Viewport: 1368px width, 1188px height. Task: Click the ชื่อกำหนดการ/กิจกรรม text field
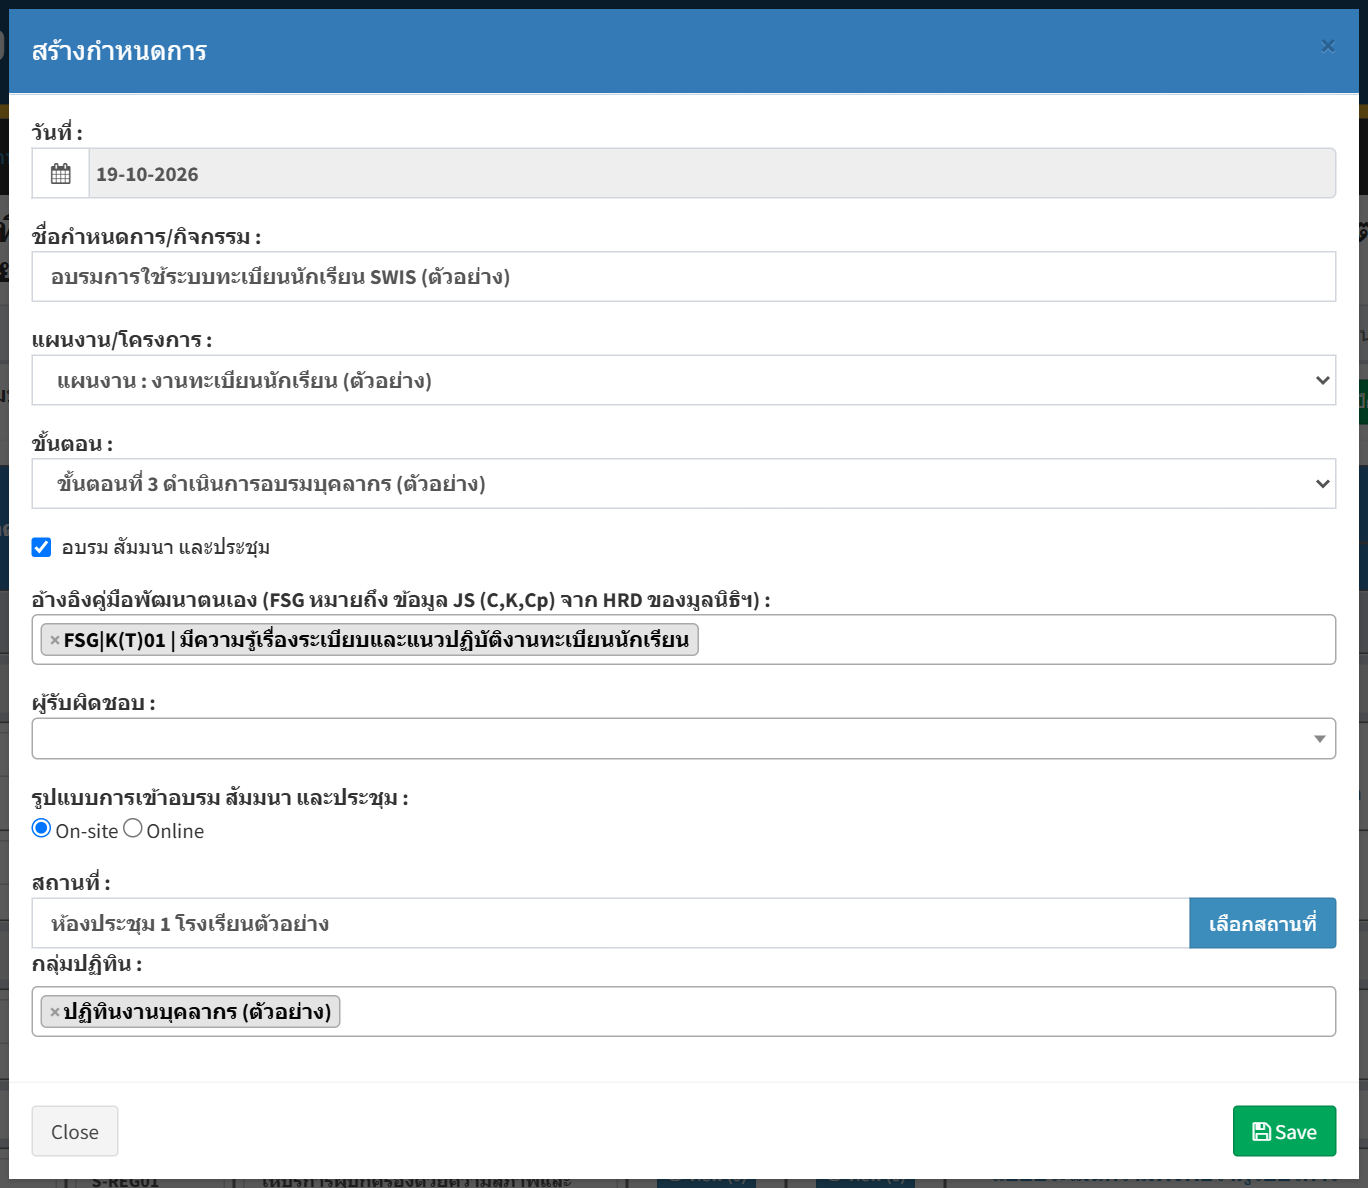[684, 277]
